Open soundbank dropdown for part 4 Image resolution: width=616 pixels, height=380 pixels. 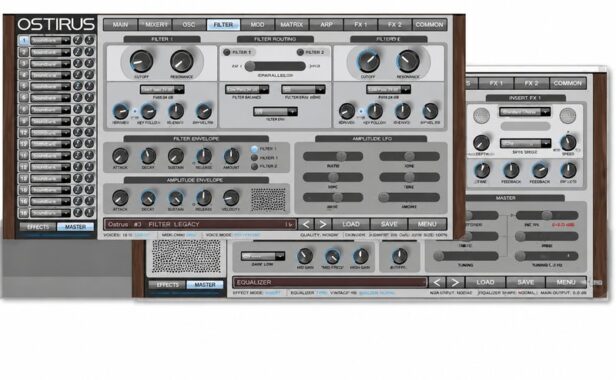coord(50,75)
